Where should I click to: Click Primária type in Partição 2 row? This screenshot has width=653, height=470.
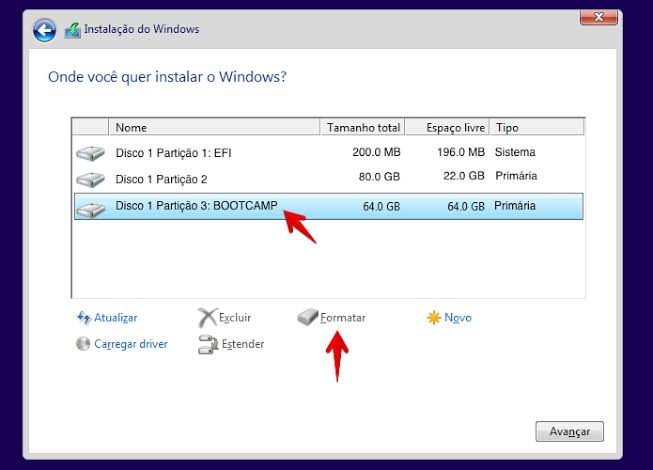tap(516, 176)
